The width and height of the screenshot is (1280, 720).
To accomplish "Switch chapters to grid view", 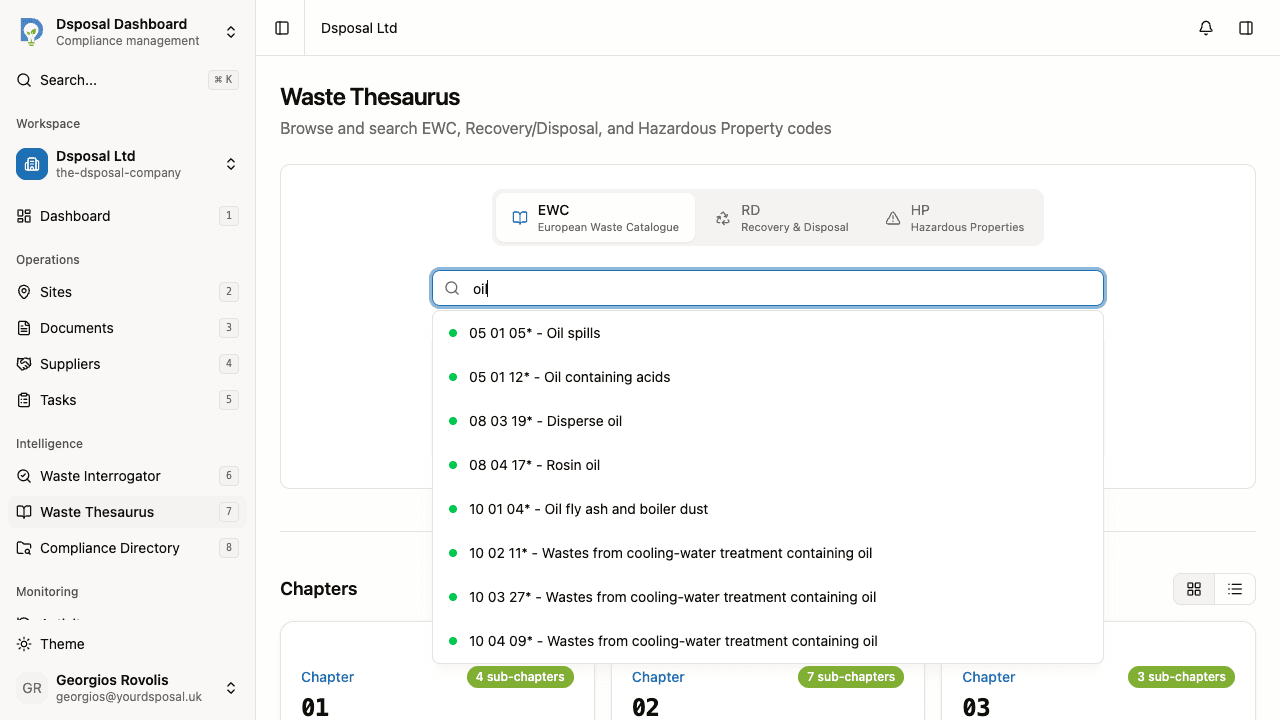I will point(1194,589).
